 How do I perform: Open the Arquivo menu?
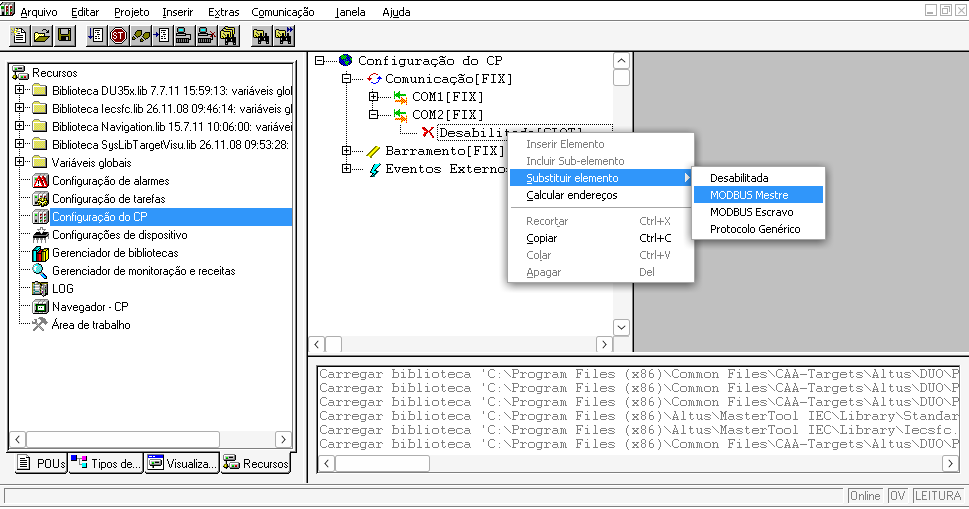click(x=39, y=12)
